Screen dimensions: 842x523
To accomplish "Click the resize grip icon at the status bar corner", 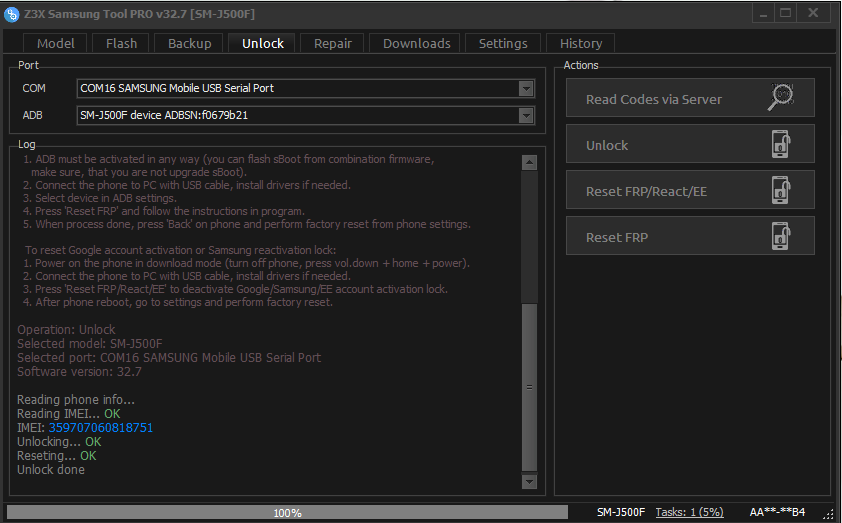I will pos(829,514).
